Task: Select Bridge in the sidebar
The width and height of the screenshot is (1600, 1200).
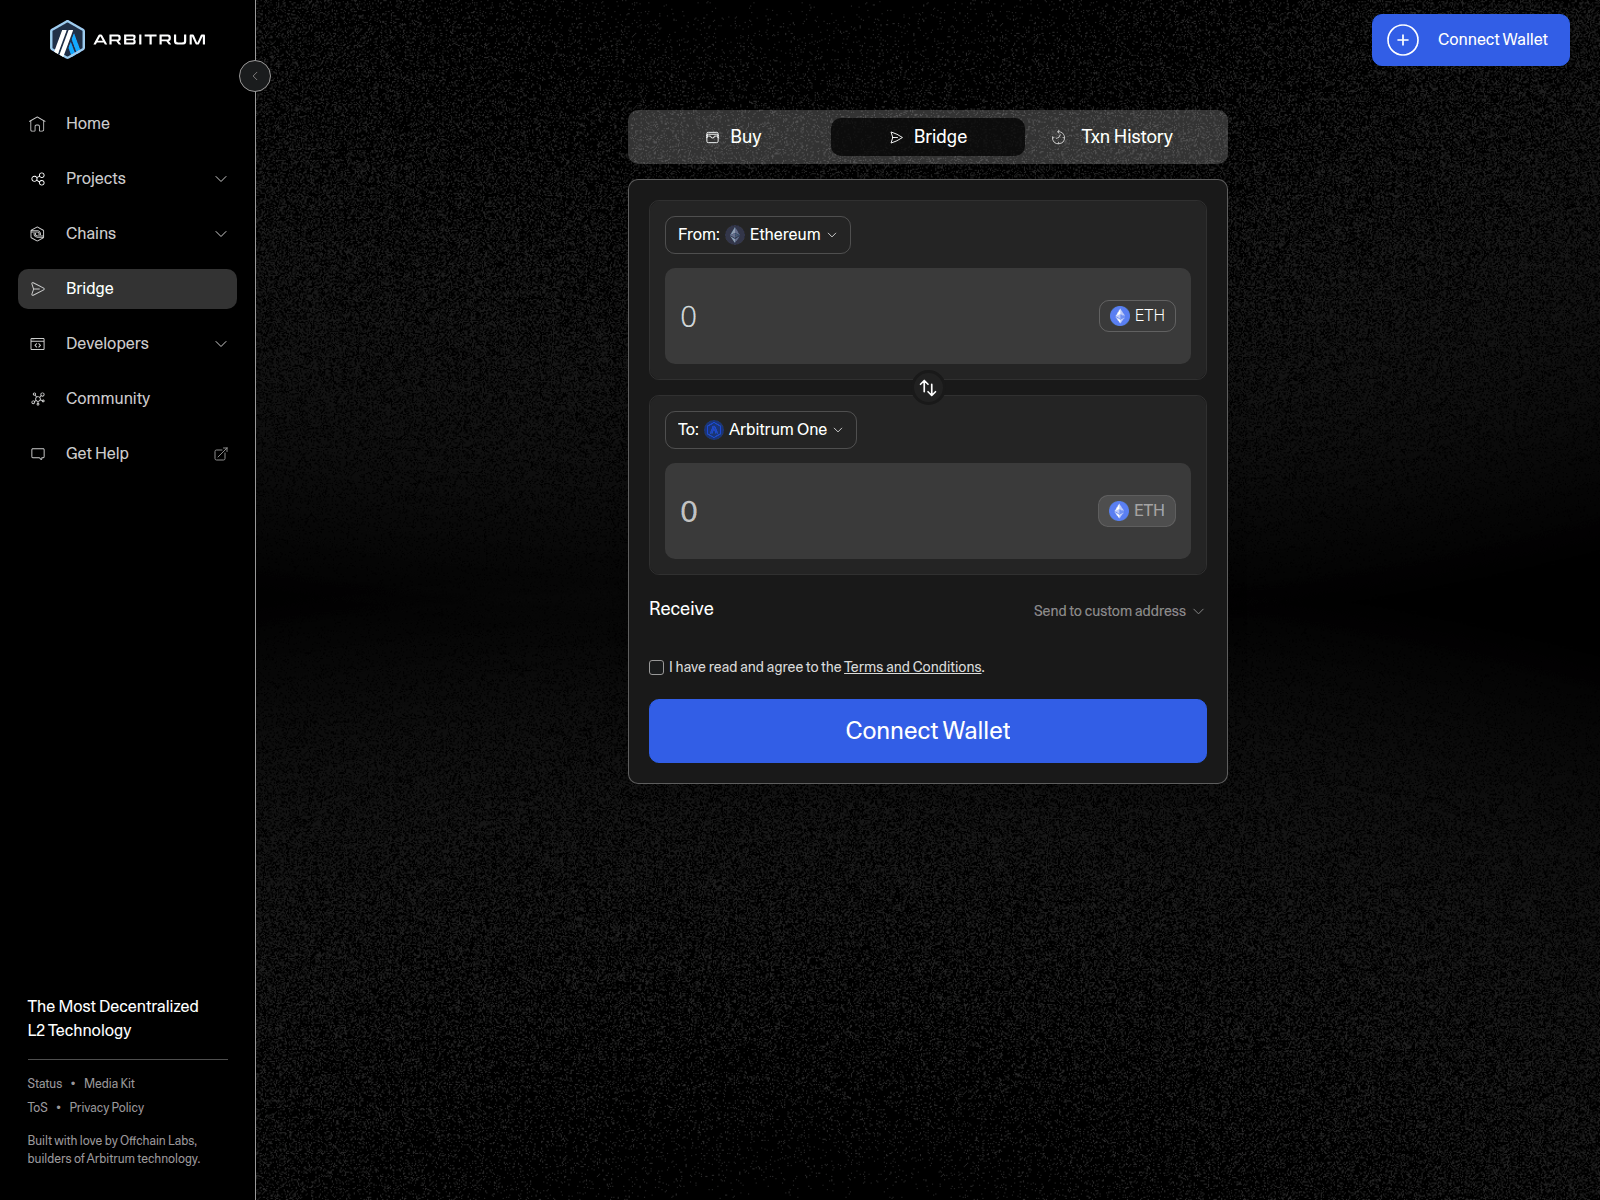Action: (127, 289)
